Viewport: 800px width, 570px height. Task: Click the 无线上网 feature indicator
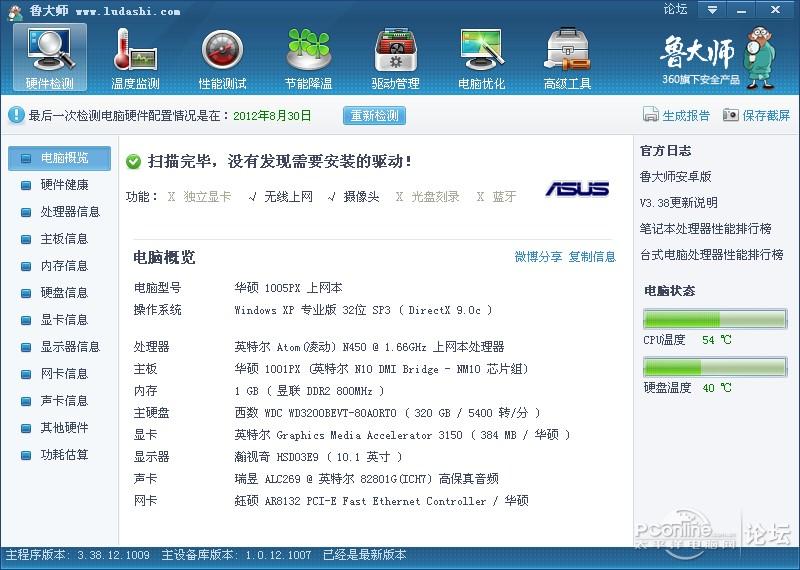pyautogui.click(x=281, y=197)
